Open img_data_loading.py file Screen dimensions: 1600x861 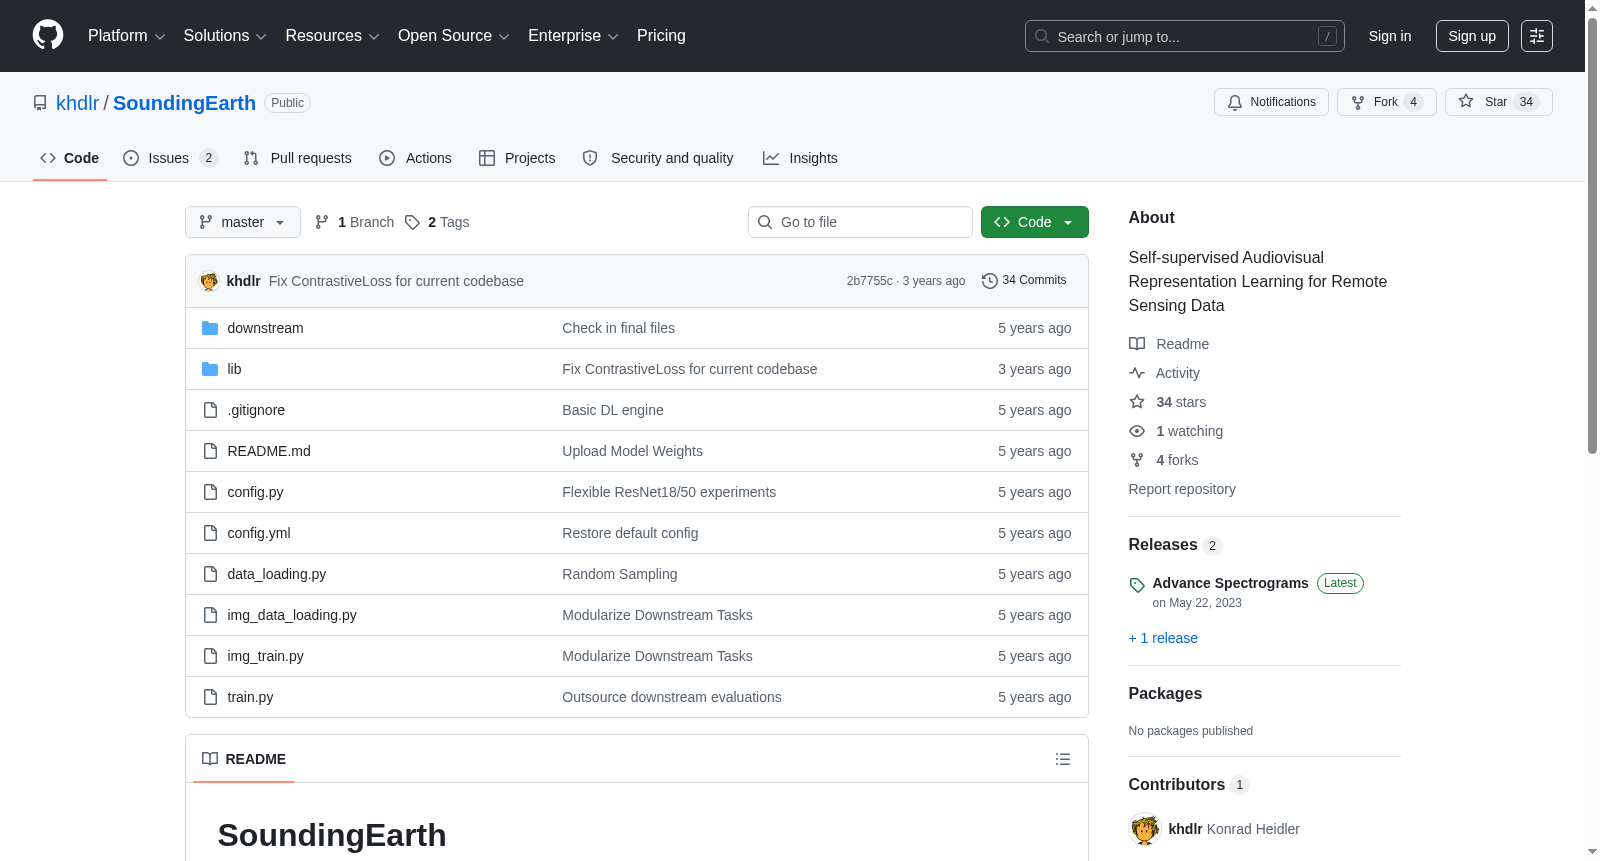tap(292, 615)
